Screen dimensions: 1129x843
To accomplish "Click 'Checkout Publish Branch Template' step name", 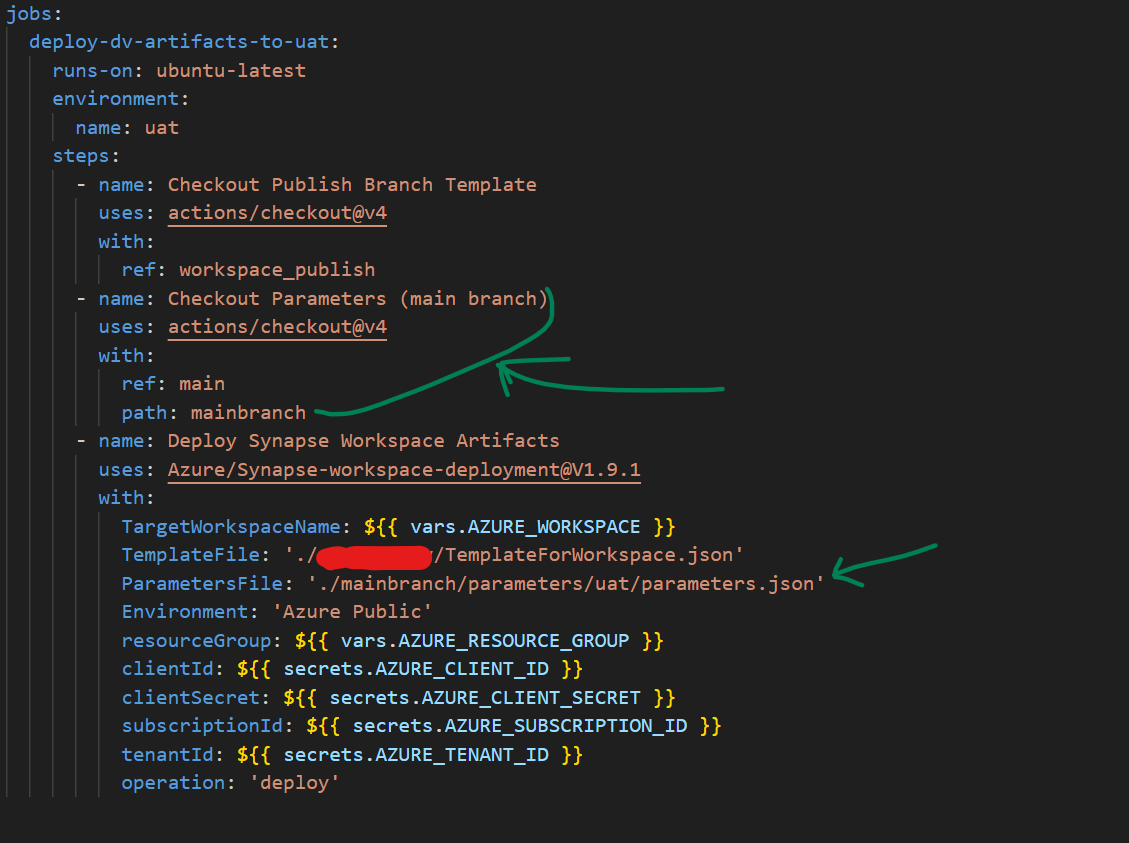I will click(x=352, y=184).
